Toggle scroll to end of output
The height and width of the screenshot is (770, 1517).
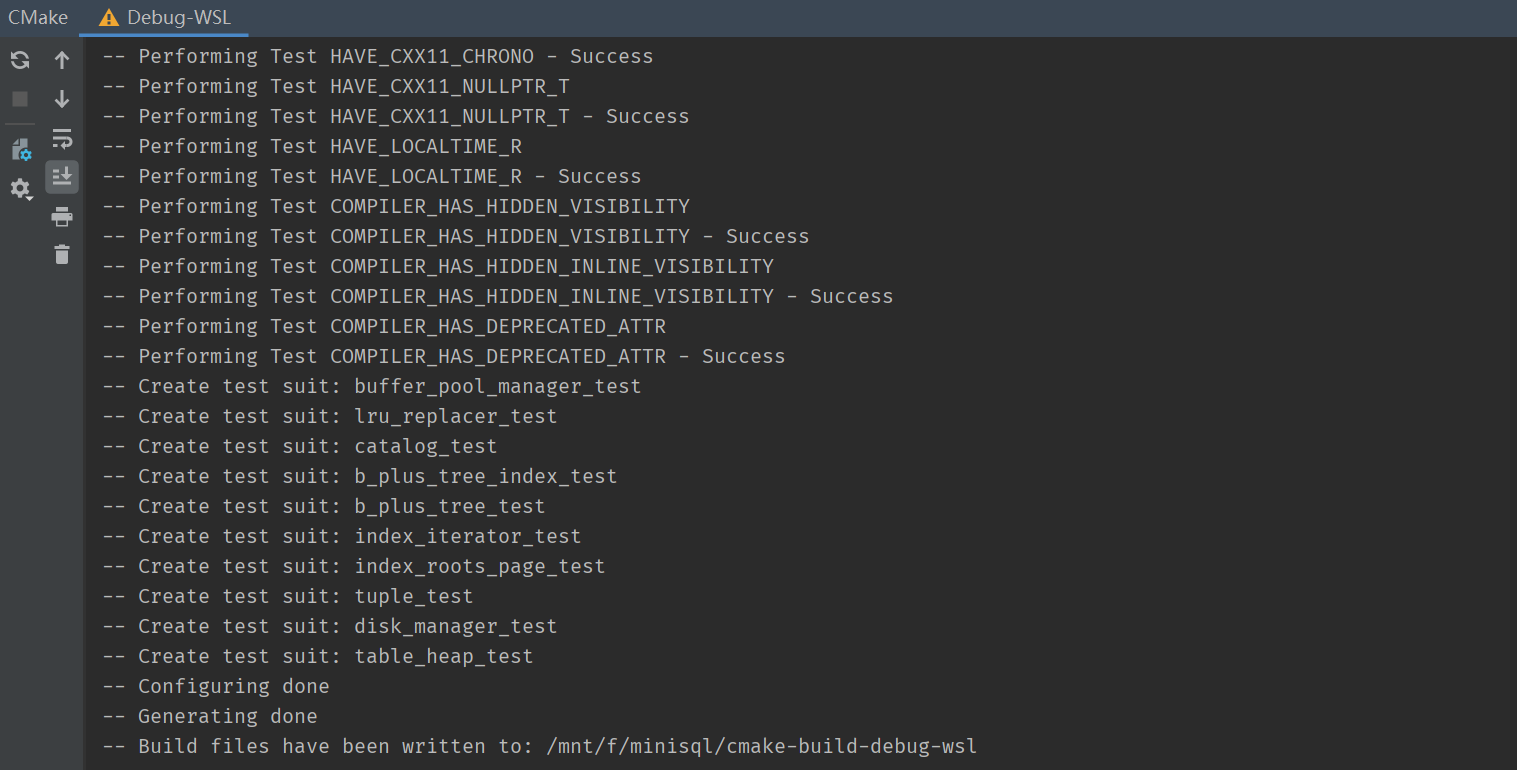[62, 177]
